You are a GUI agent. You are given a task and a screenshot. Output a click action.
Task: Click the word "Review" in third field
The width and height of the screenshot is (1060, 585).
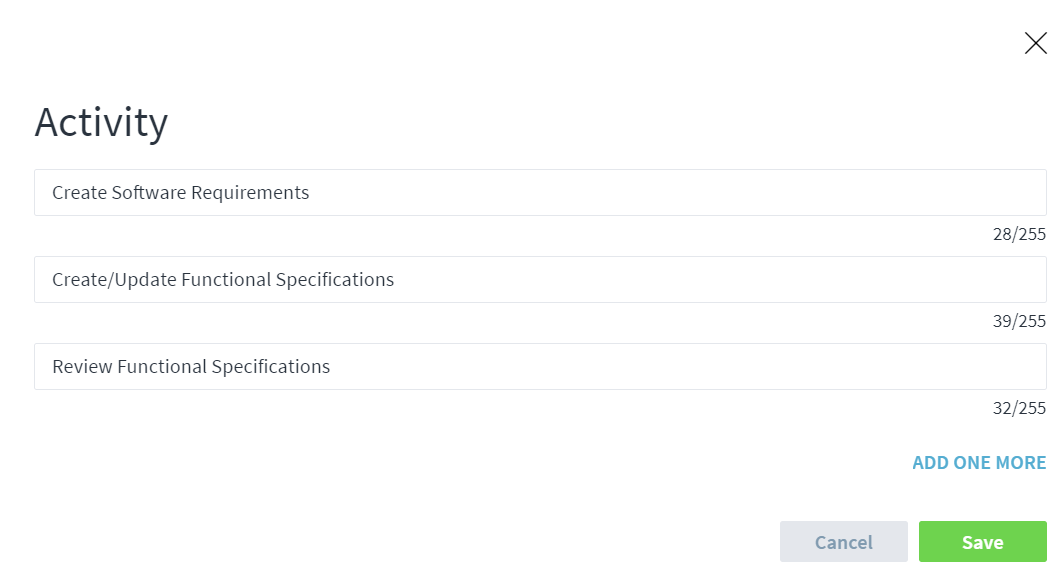click(x=82, y=367)
